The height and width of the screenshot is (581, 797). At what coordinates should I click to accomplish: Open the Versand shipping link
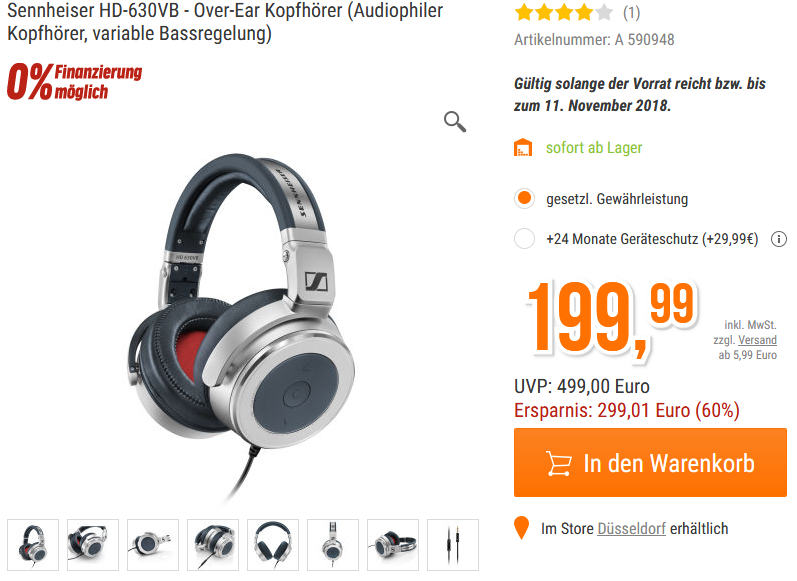pos(757,340)
